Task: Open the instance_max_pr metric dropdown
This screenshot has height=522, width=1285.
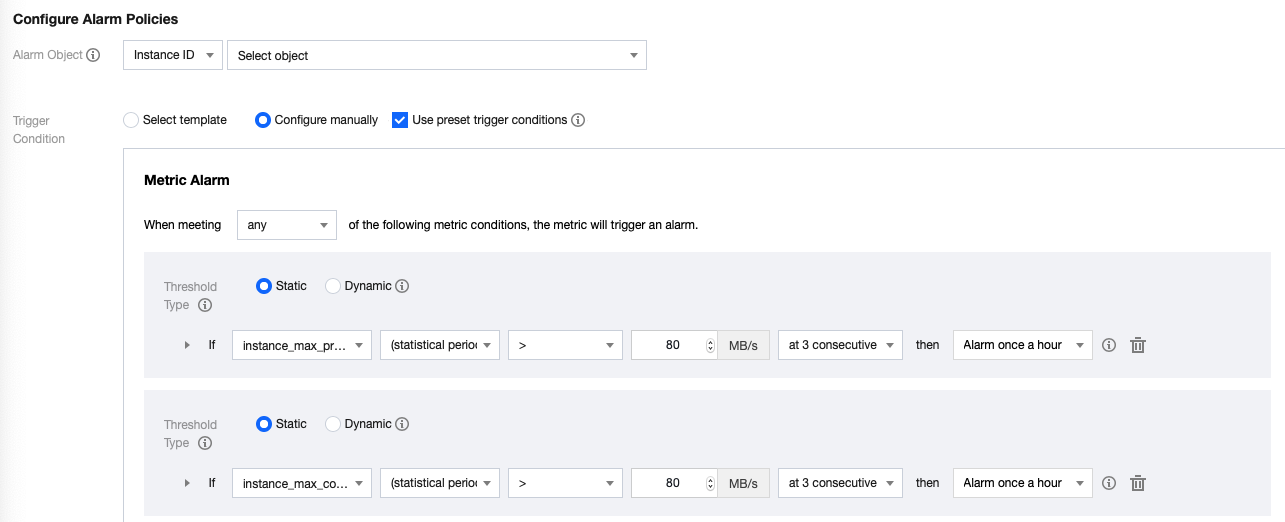Action: point(301,345)
